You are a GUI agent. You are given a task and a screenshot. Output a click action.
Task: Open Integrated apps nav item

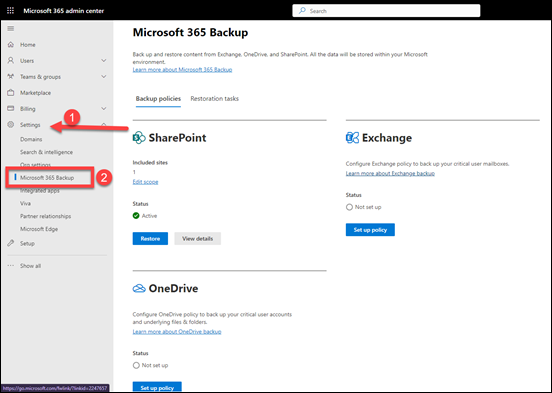coord(39,191)
